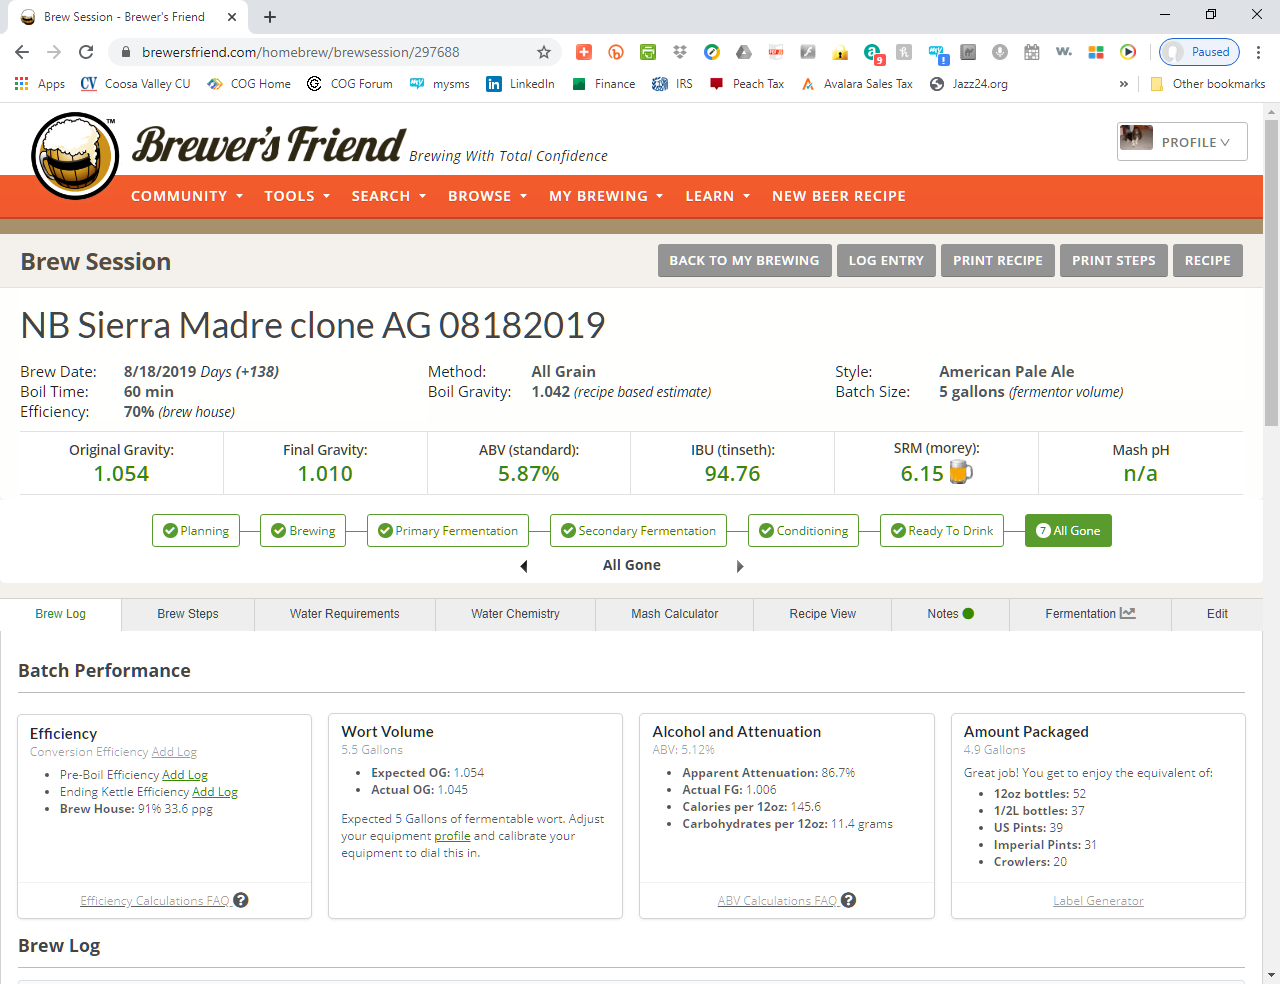This screenshot has width=1280, height=984.
Task: Click the 'W.' extension icon
Action: [1064, 52]
